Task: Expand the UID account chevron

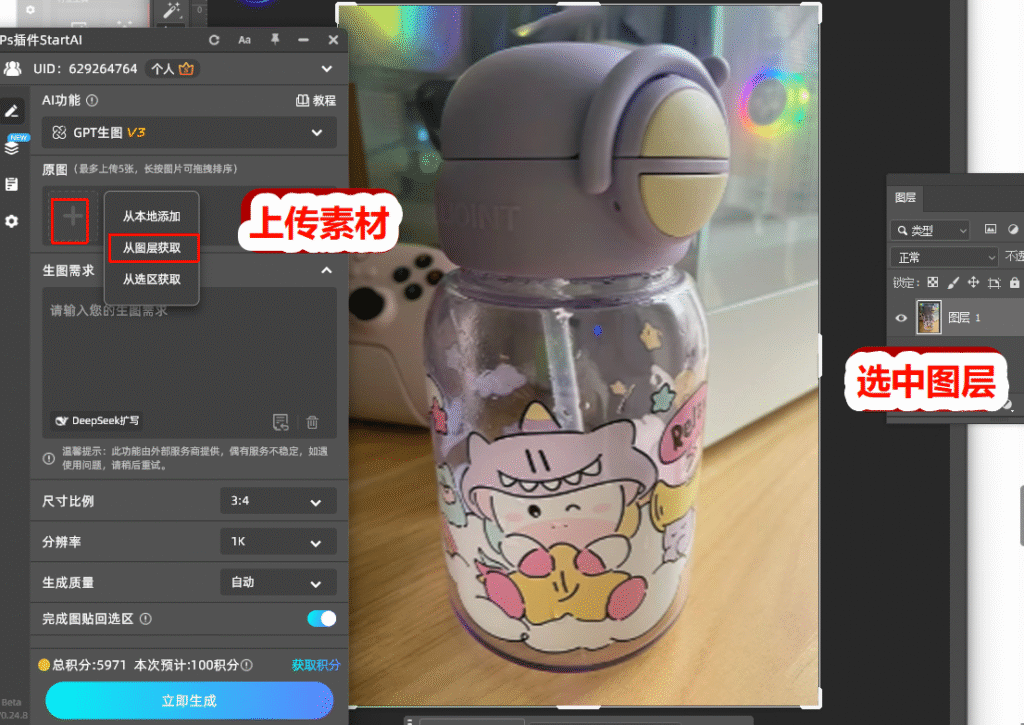Action: pyautogui.click(x=327, y=69)
